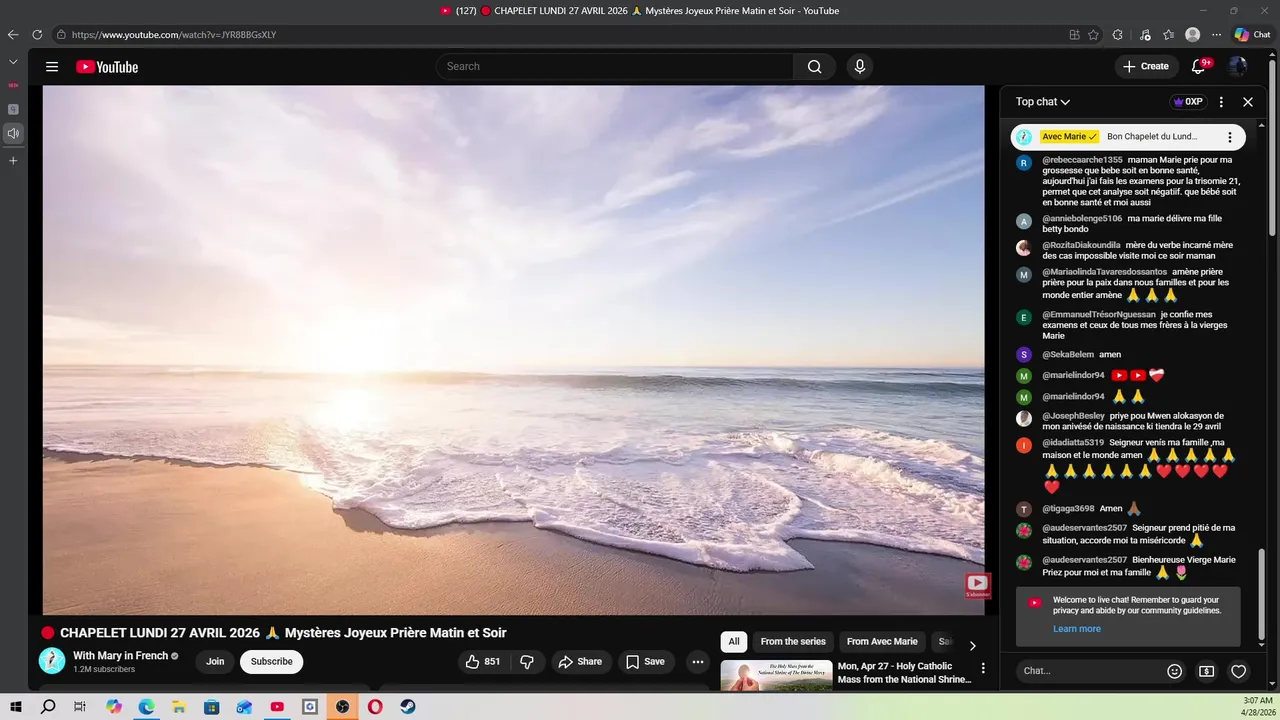Screen dimensions: 1280x720
Task: Dislike the video with thumbs down
Action: coord(527,662)
